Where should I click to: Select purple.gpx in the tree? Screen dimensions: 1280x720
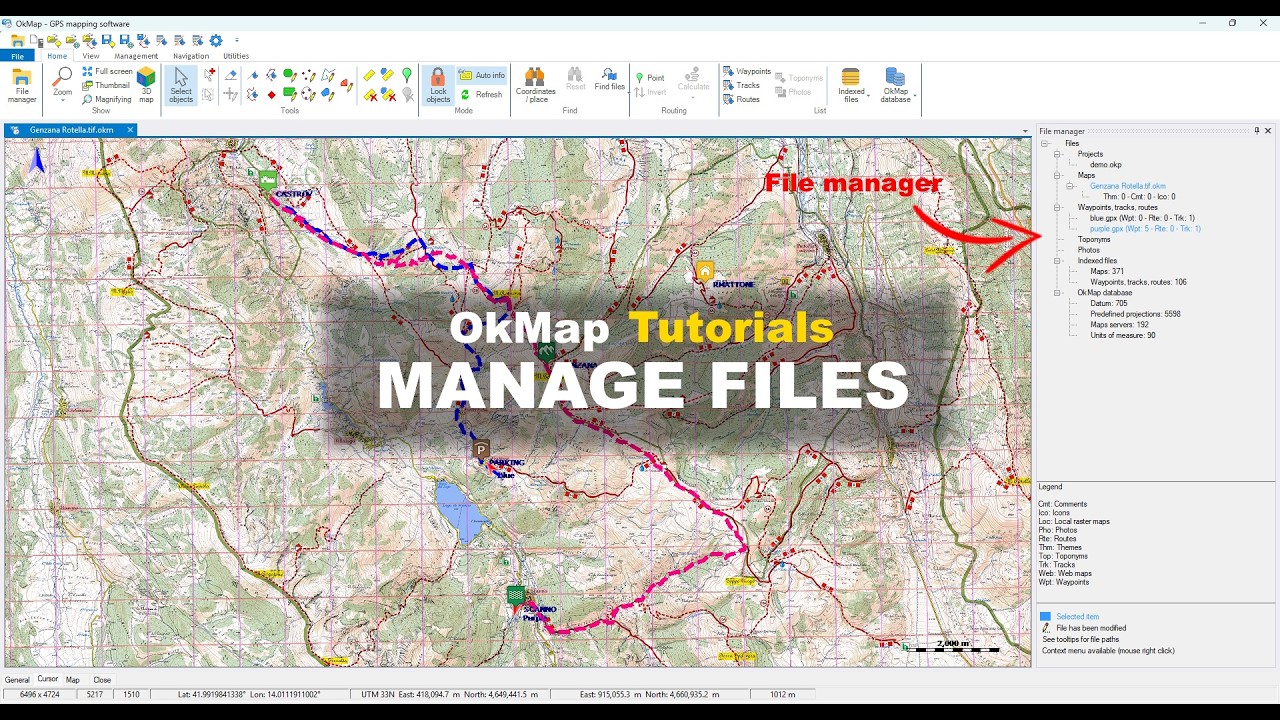[1145, 229]
